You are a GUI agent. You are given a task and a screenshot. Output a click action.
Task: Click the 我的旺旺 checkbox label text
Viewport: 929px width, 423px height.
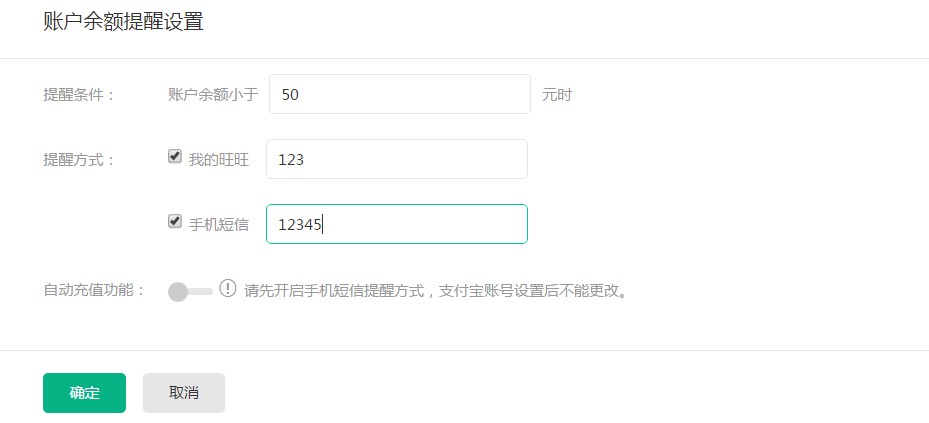tap(219, 160)
